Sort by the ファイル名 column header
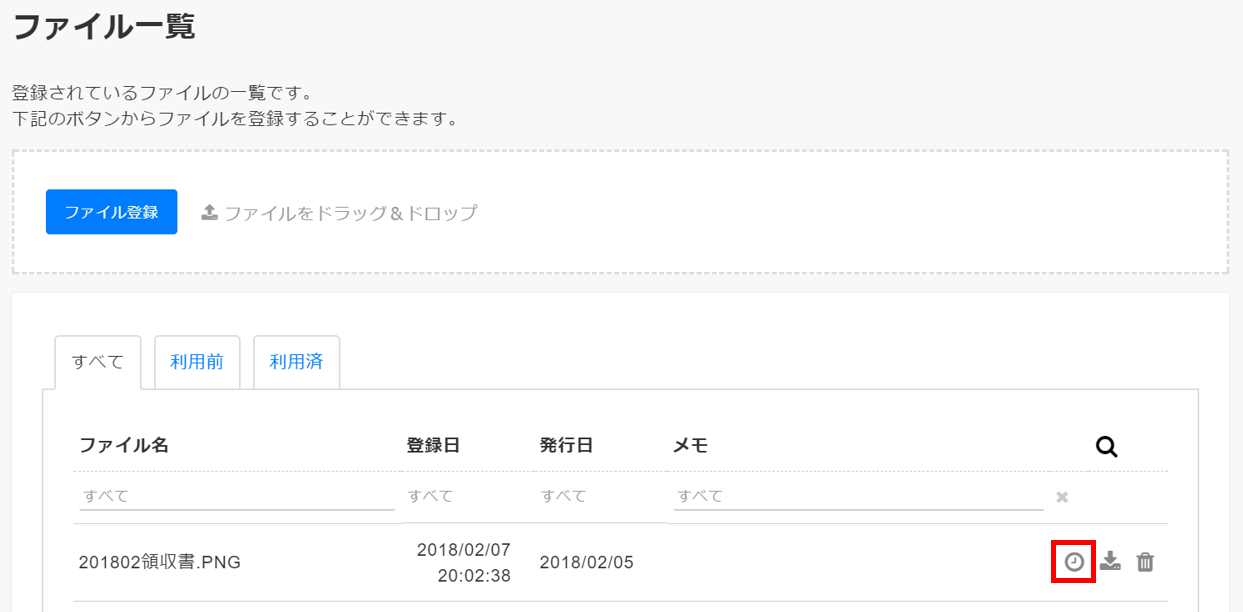1243x612 pixels. click(124, 446)
